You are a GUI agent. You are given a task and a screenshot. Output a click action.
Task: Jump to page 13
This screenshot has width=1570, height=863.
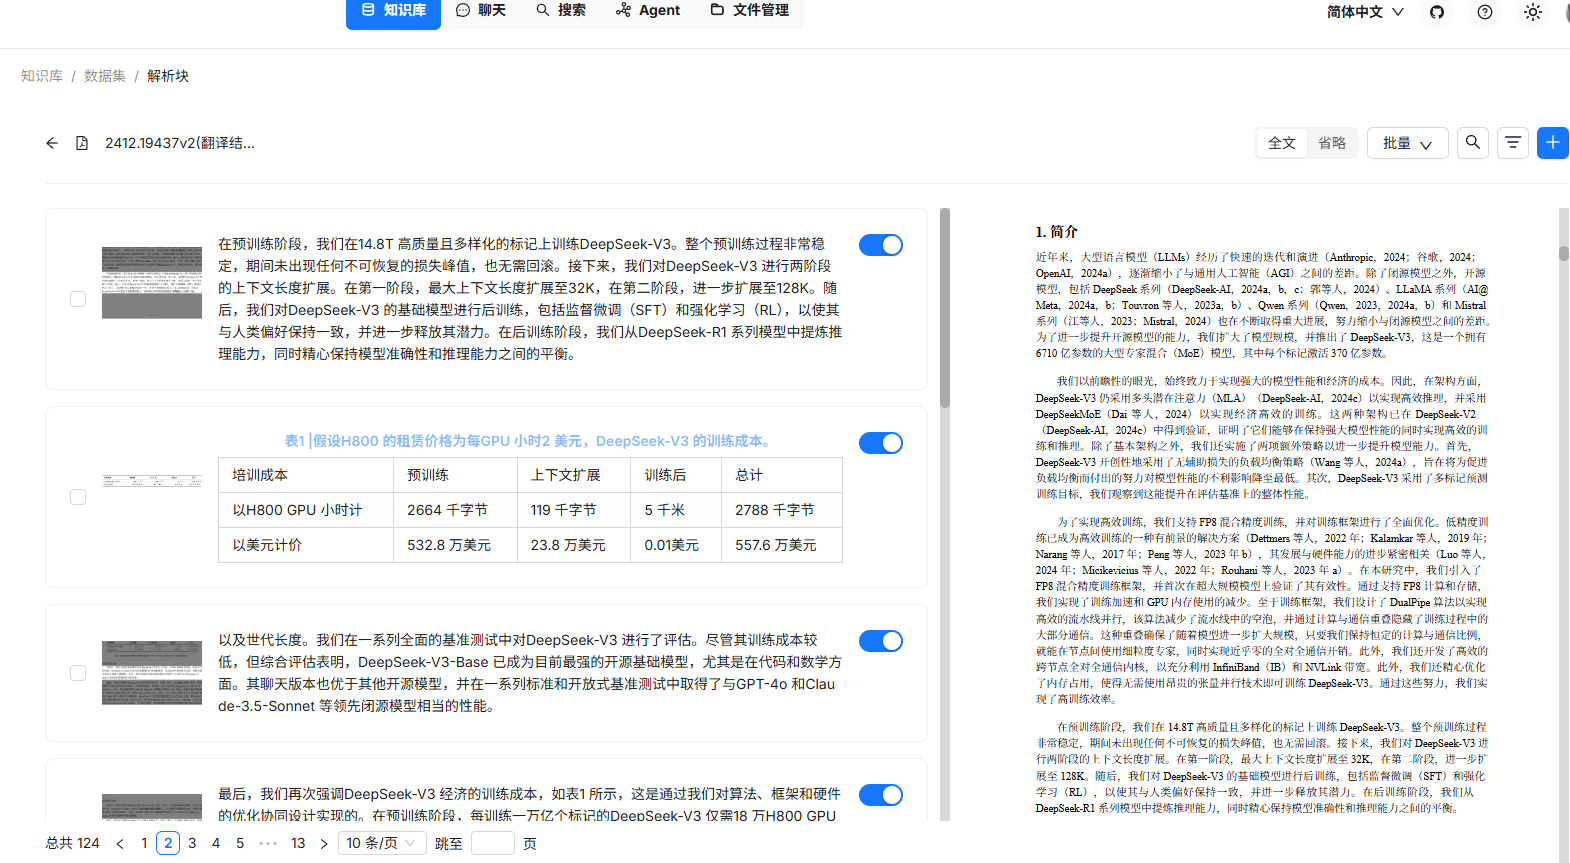click(x=298, y=843)
